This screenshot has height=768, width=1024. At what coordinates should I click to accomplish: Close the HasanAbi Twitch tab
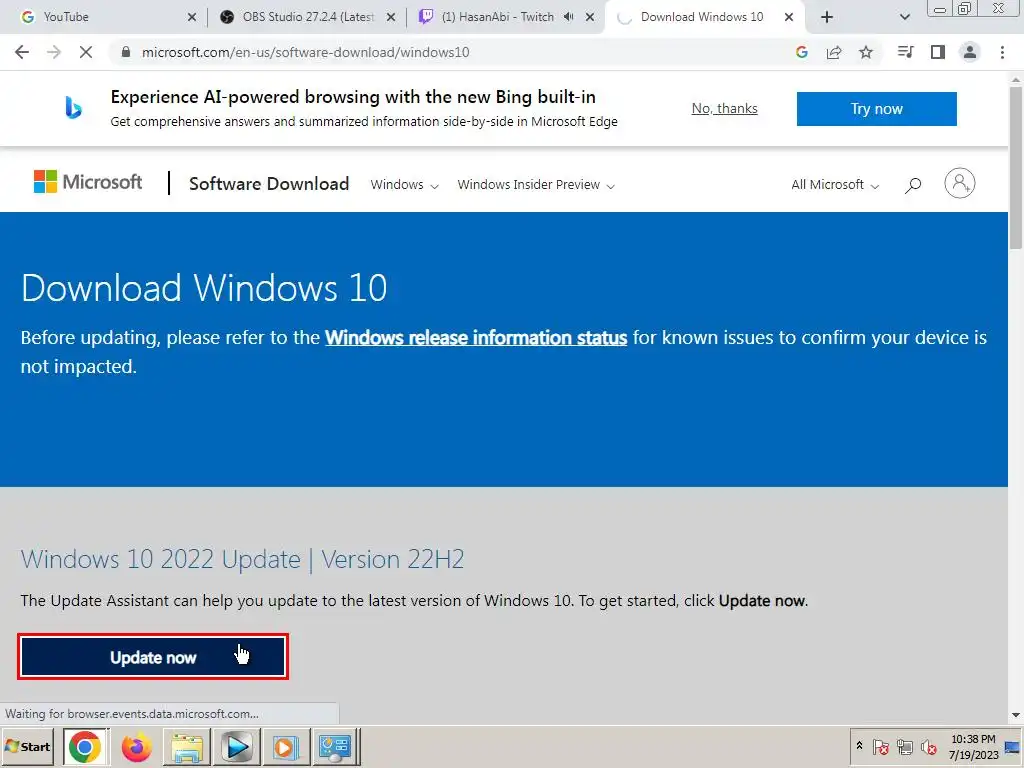(590, 18)
